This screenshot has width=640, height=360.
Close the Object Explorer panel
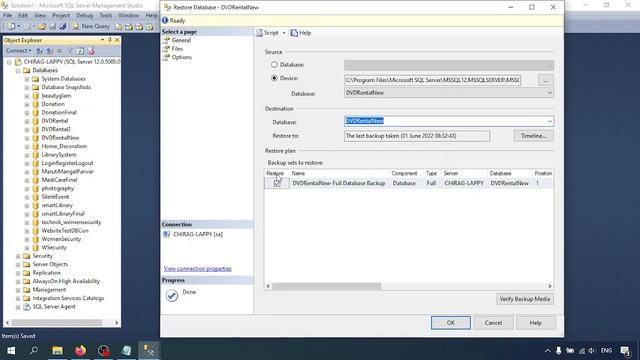click(x=117, y=40)
